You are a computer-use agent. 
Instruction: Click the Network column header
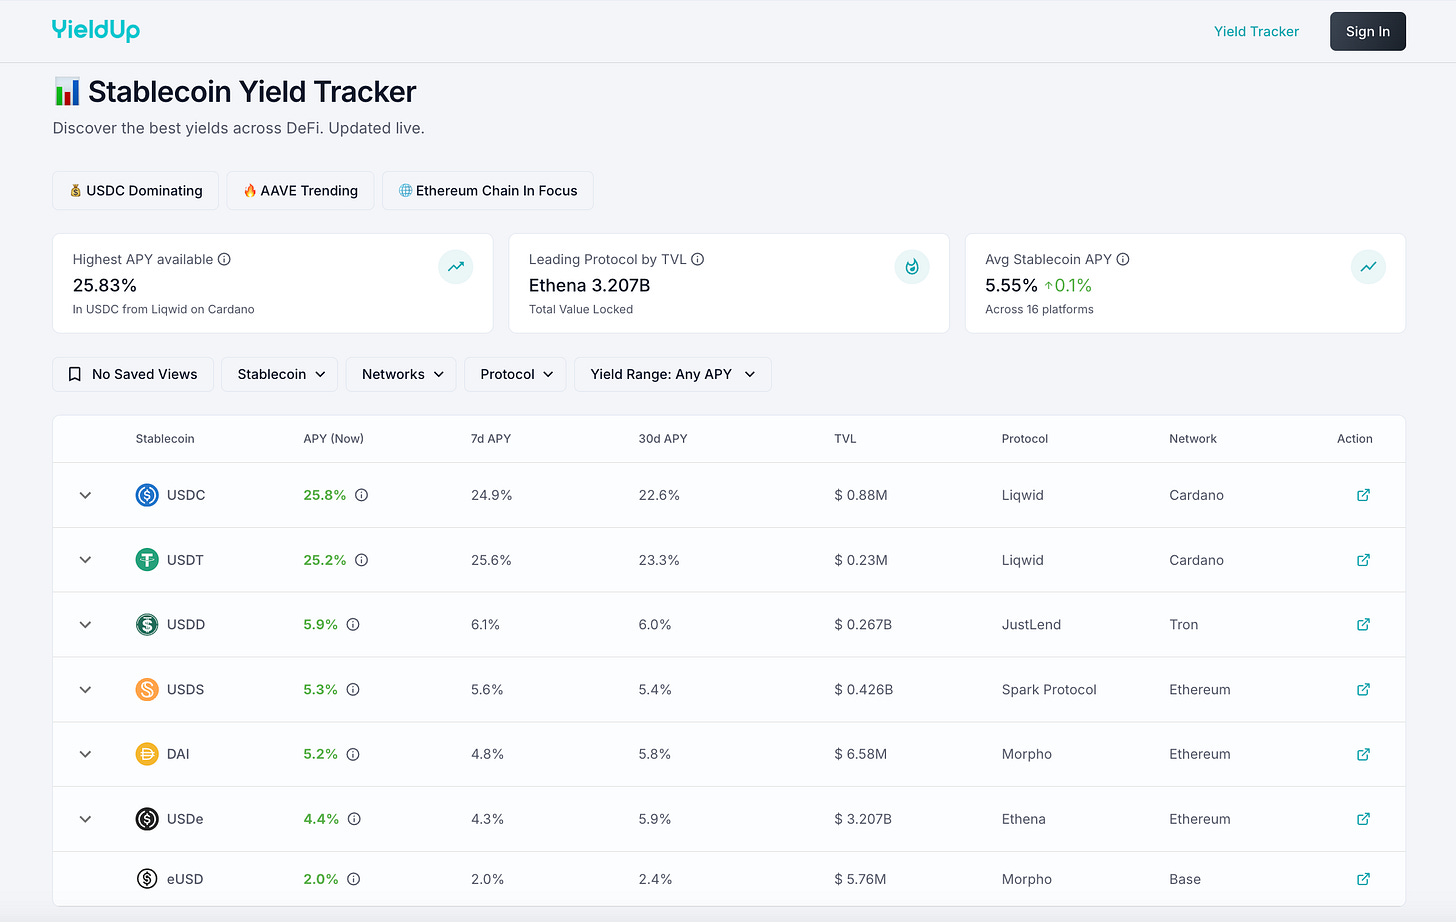[x=1193, y=439]
